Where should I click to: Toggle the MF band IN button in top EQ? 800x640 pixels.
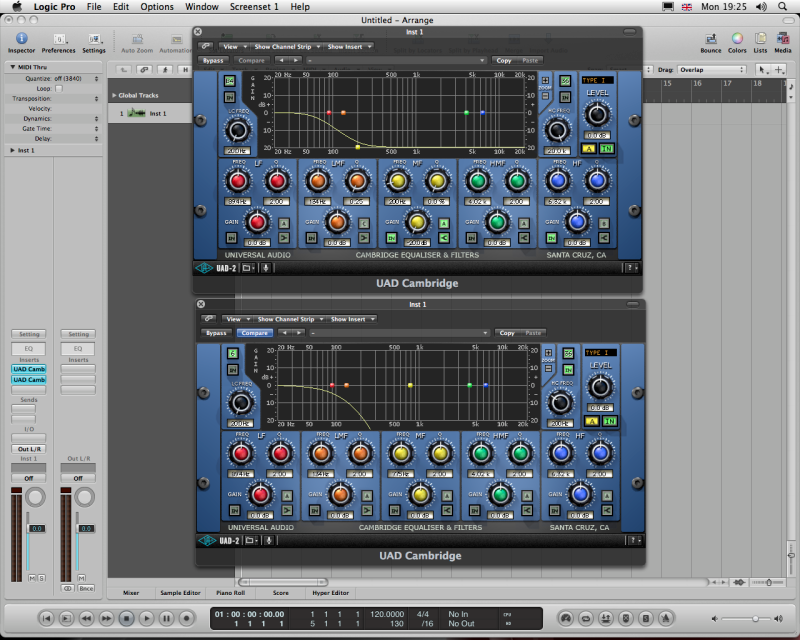click(391, 238)
